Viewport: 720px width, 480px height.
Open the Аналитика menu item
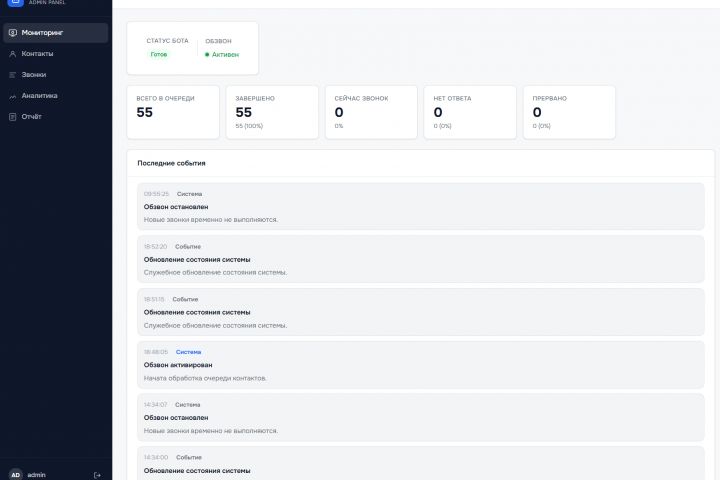(40, 96)
